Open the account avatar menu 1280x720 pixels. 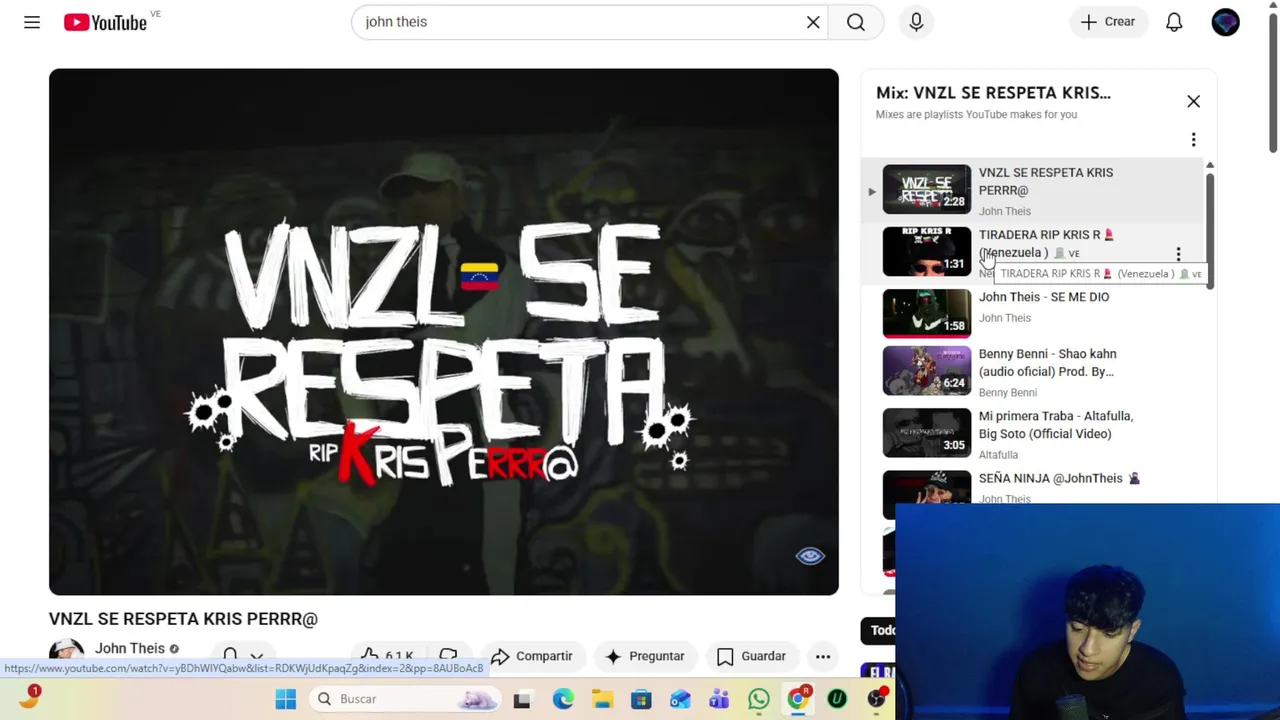(x=1225, y=22)
